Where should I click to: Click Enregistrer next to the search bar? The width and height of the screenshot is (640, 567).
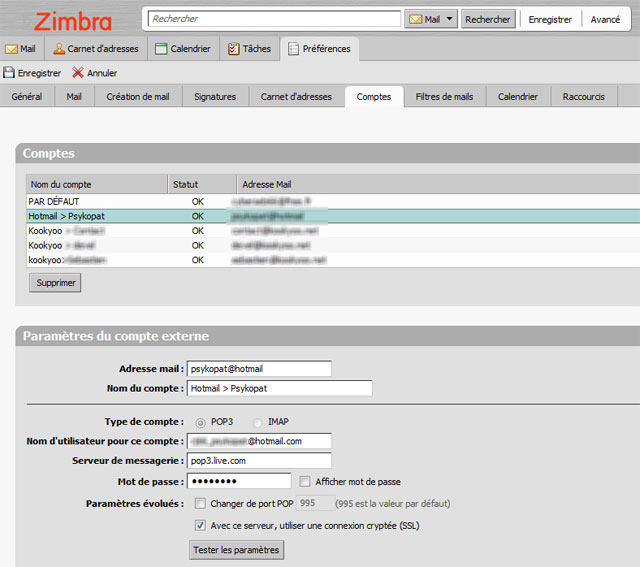[x=550, y=19]
